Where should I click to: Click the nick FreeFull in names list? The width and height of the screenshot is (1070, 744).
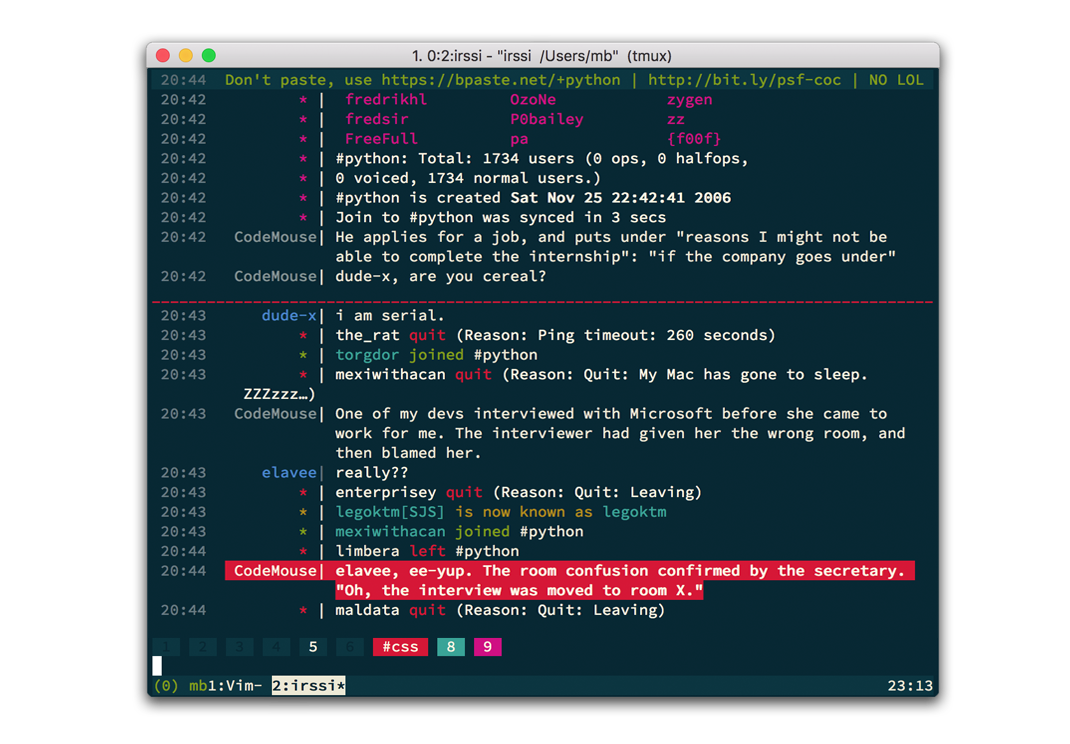(381, 139)
